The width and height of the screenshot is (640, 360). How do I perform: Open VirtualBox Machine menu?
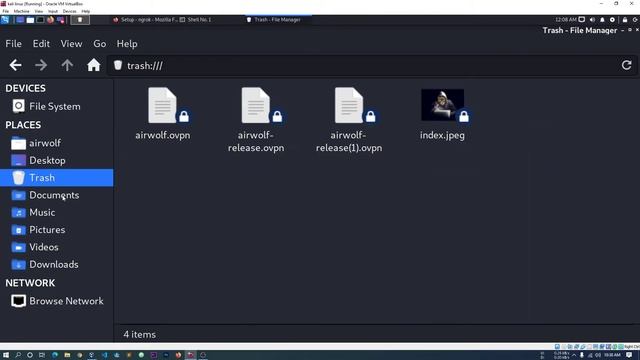(x=22, y=11)
